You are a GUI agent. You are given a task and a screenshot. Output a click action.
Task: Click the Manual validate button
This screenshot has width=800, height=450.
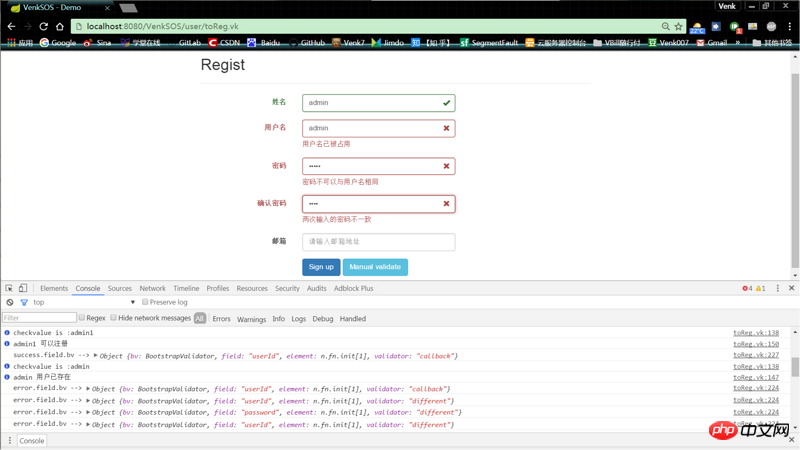click(375, 267)
